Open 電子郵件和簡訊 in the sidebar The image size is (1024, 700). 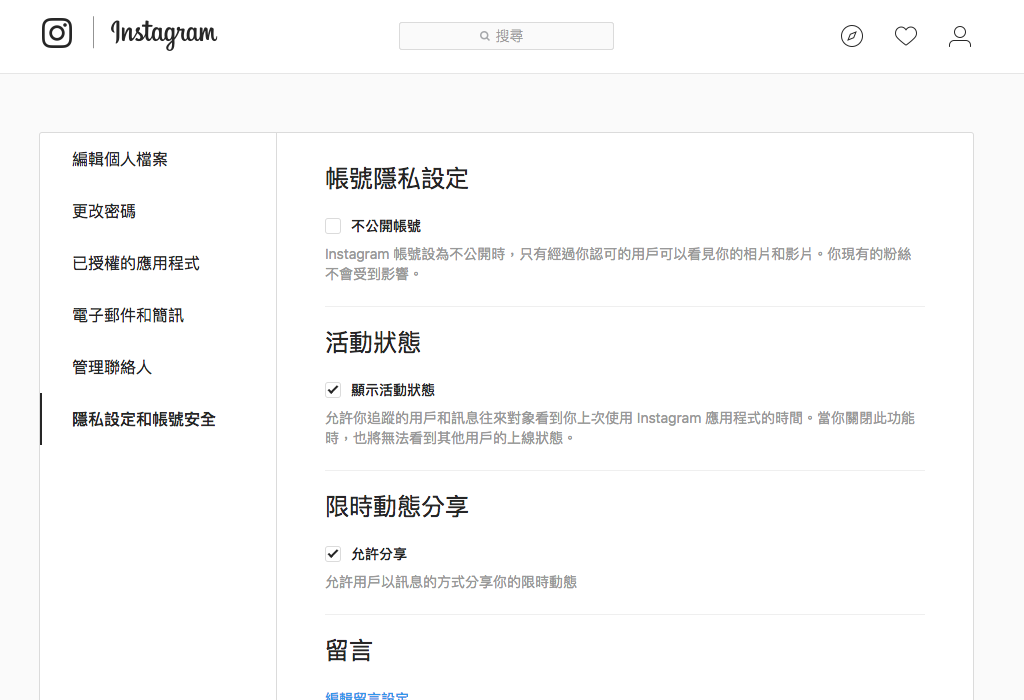128,315
